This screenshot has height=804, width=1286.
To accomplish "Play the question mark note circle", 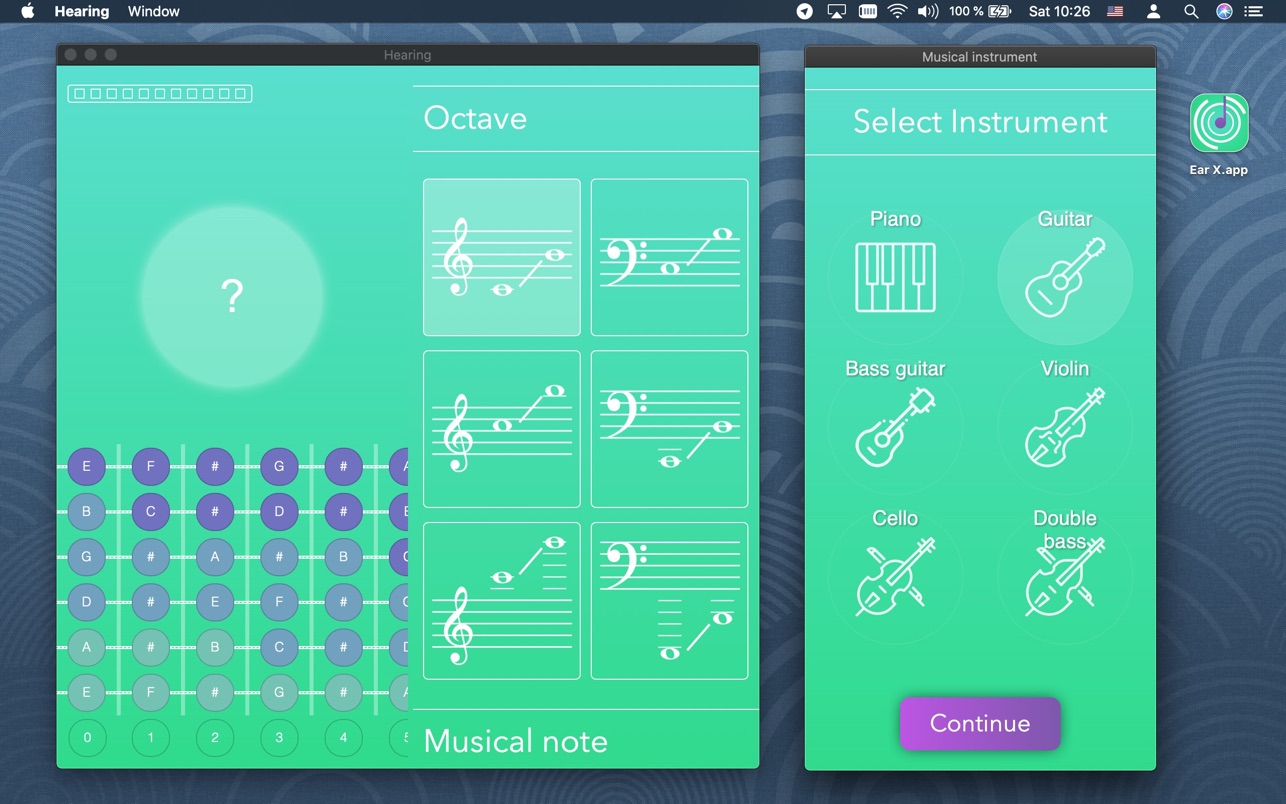I will [232, 296].
